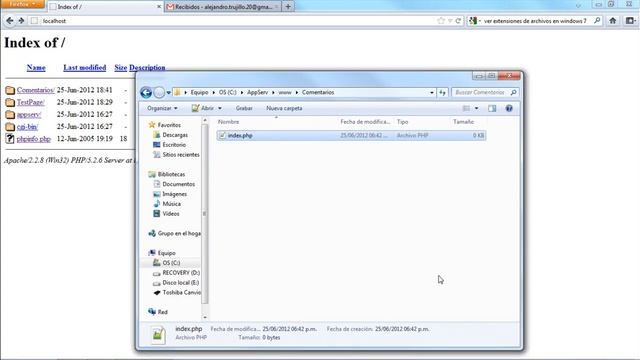Screen dimensions: 640x360
Task: Open Comentarios/ link in browser listing
Action: click(36, 90)
